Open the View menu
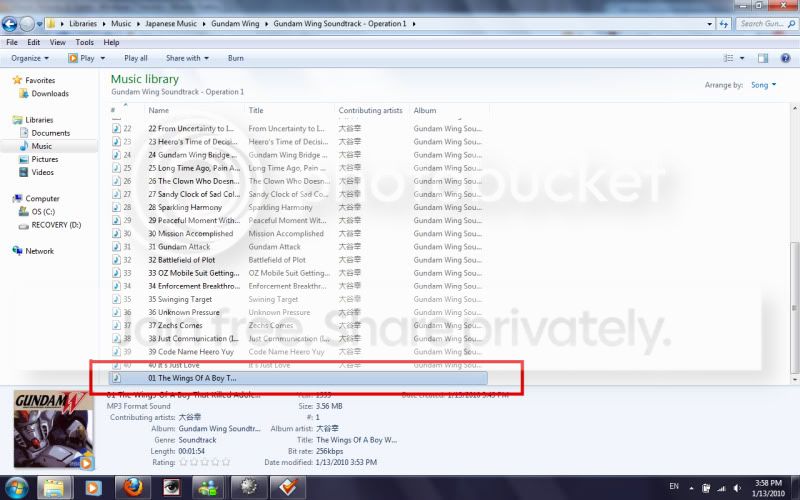Screen dimensions: 800x500 click(x=57, y=42)
